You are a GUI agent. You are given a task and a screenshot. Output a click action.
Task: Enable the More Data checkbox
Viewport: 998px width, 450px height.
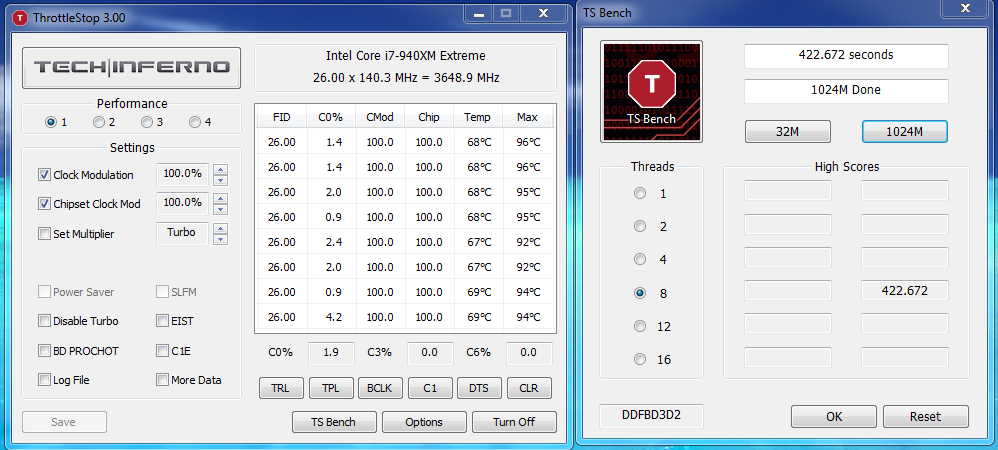coord(162,380)
